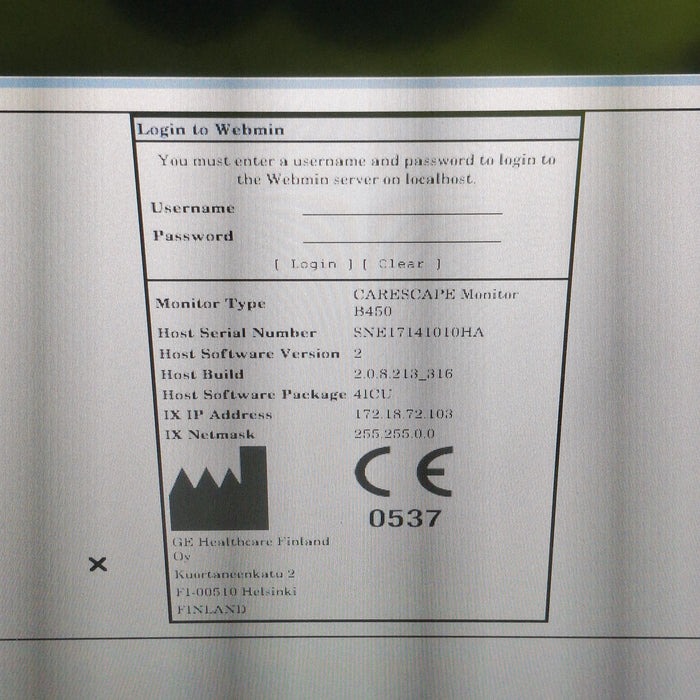700x700 pixels.
Task: Click the 'FI-00510 Helsinki' address line
Action: (x=236, y=592)
